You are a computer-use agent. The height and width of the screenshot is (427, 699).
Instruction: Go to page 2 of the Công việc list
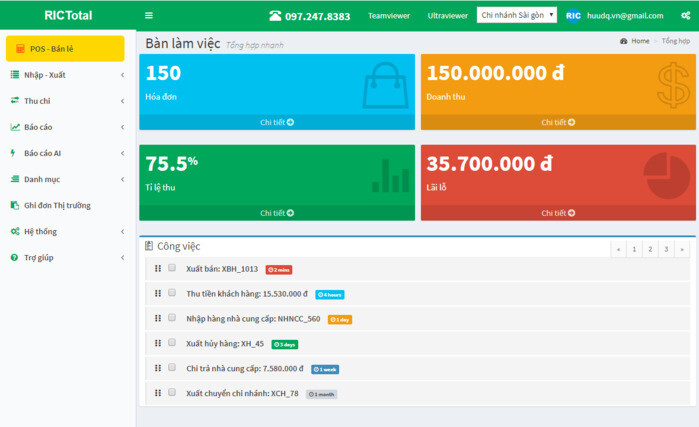click(649, 249)
